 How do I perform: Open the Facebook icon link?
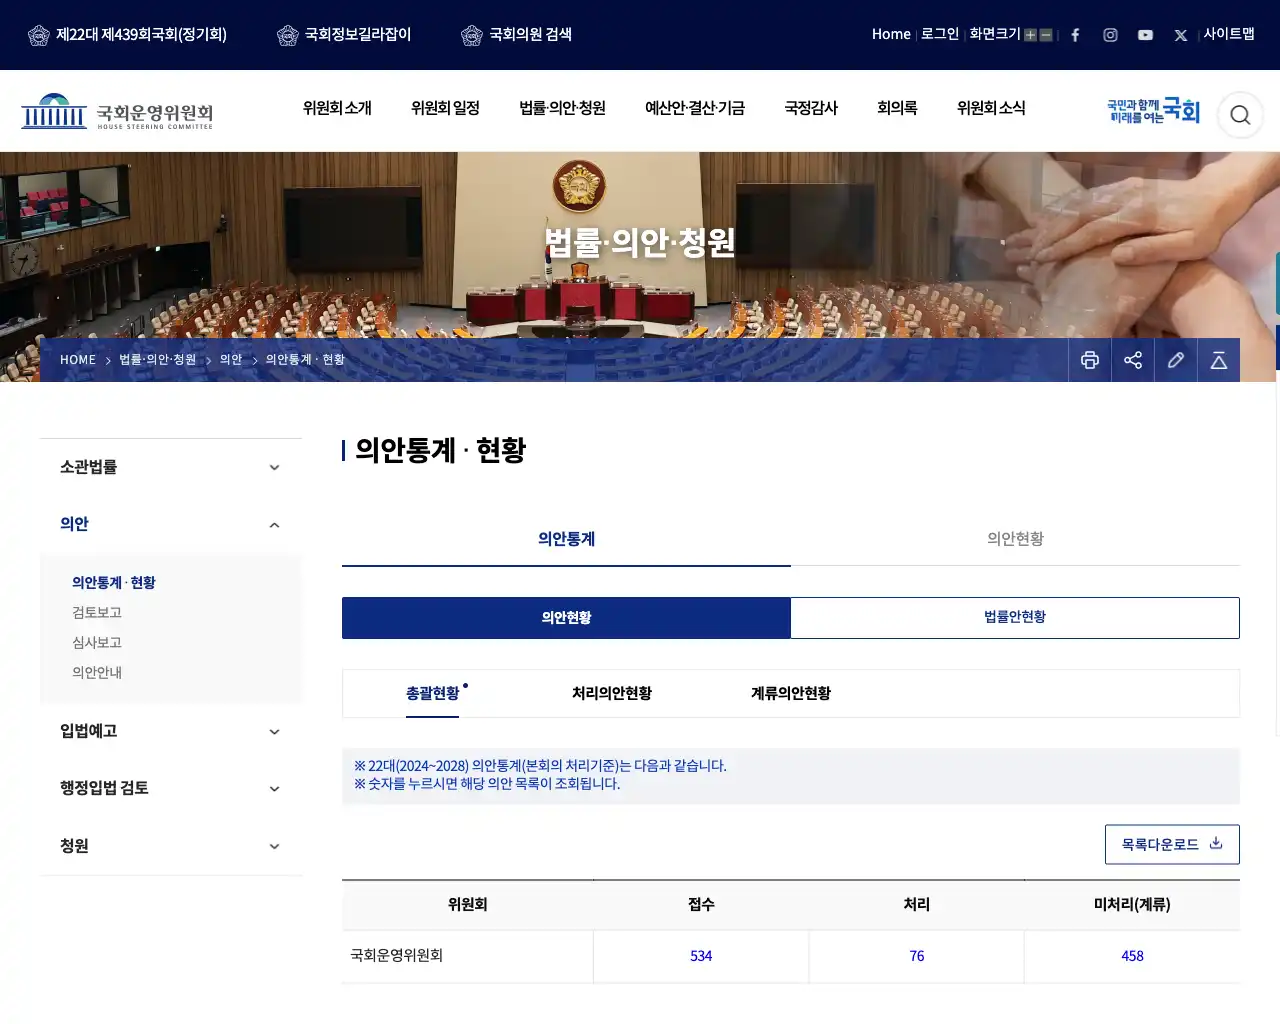[1075, 35]
